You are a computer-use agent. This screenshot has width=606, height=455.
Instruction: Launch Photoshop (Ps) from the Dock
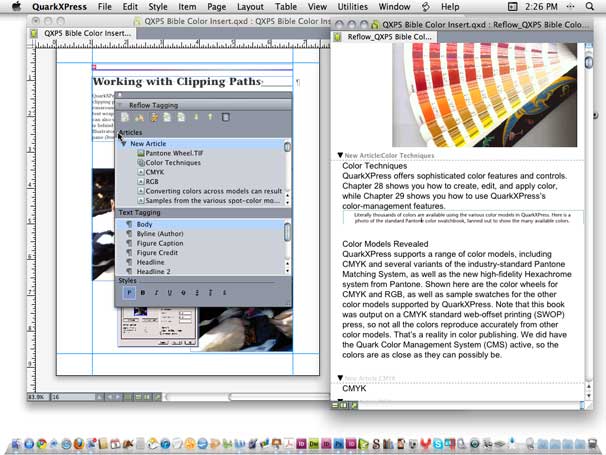click(x=339, y=443)
